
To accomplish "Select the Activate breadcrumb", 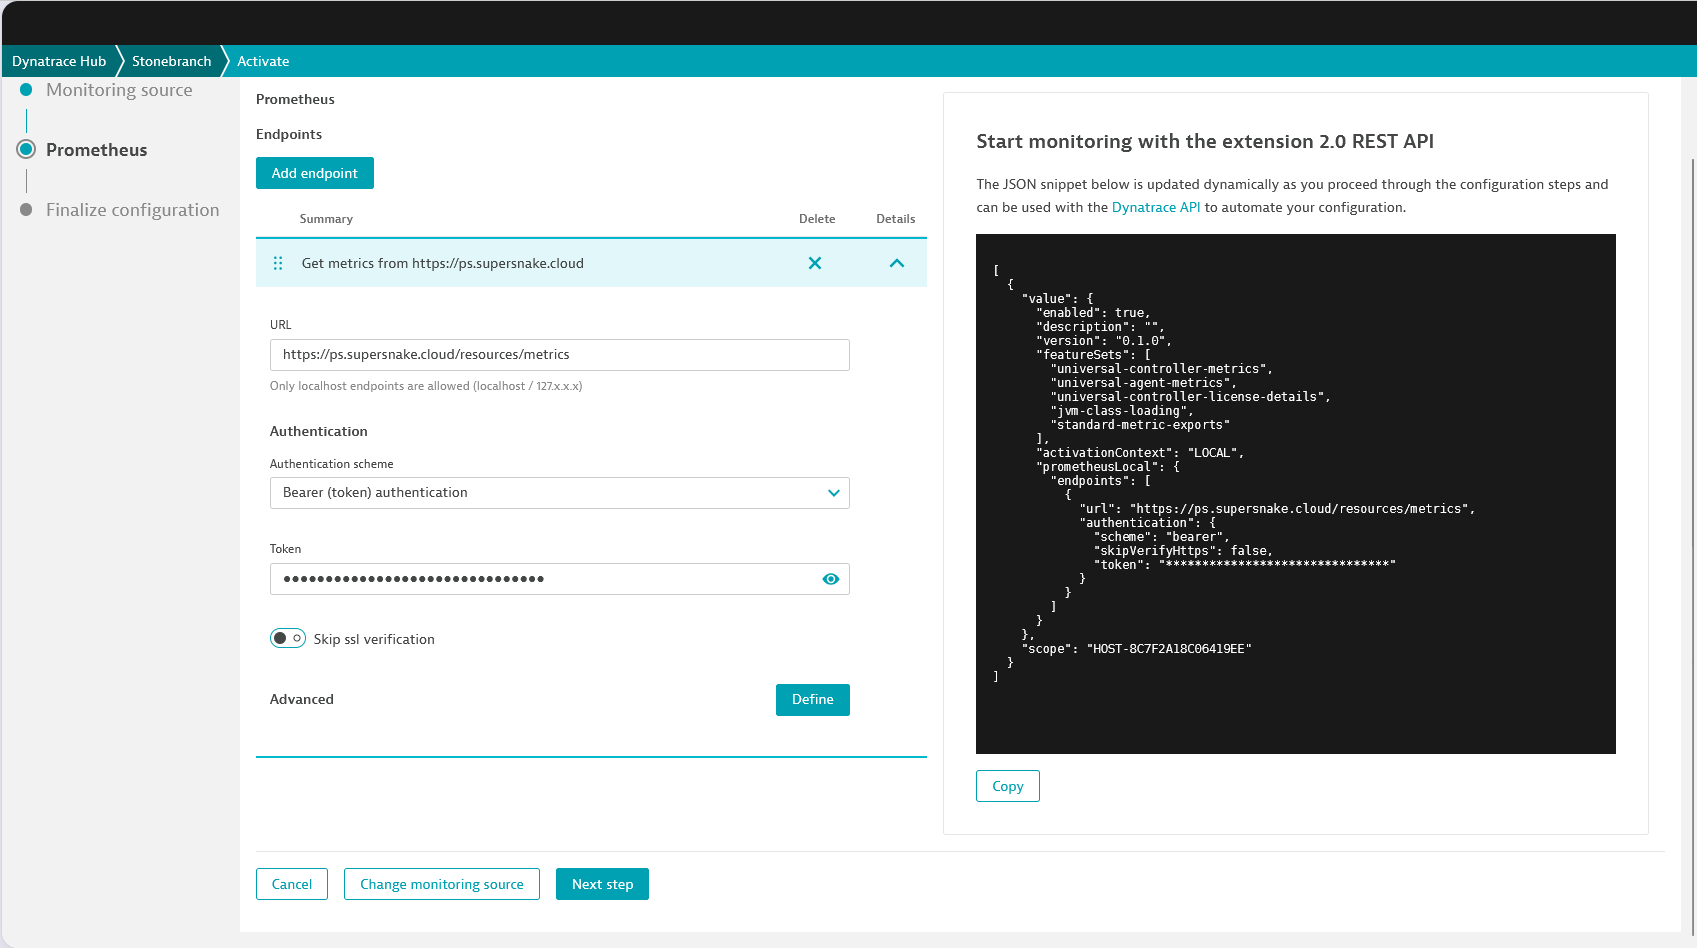I will 263,61.
